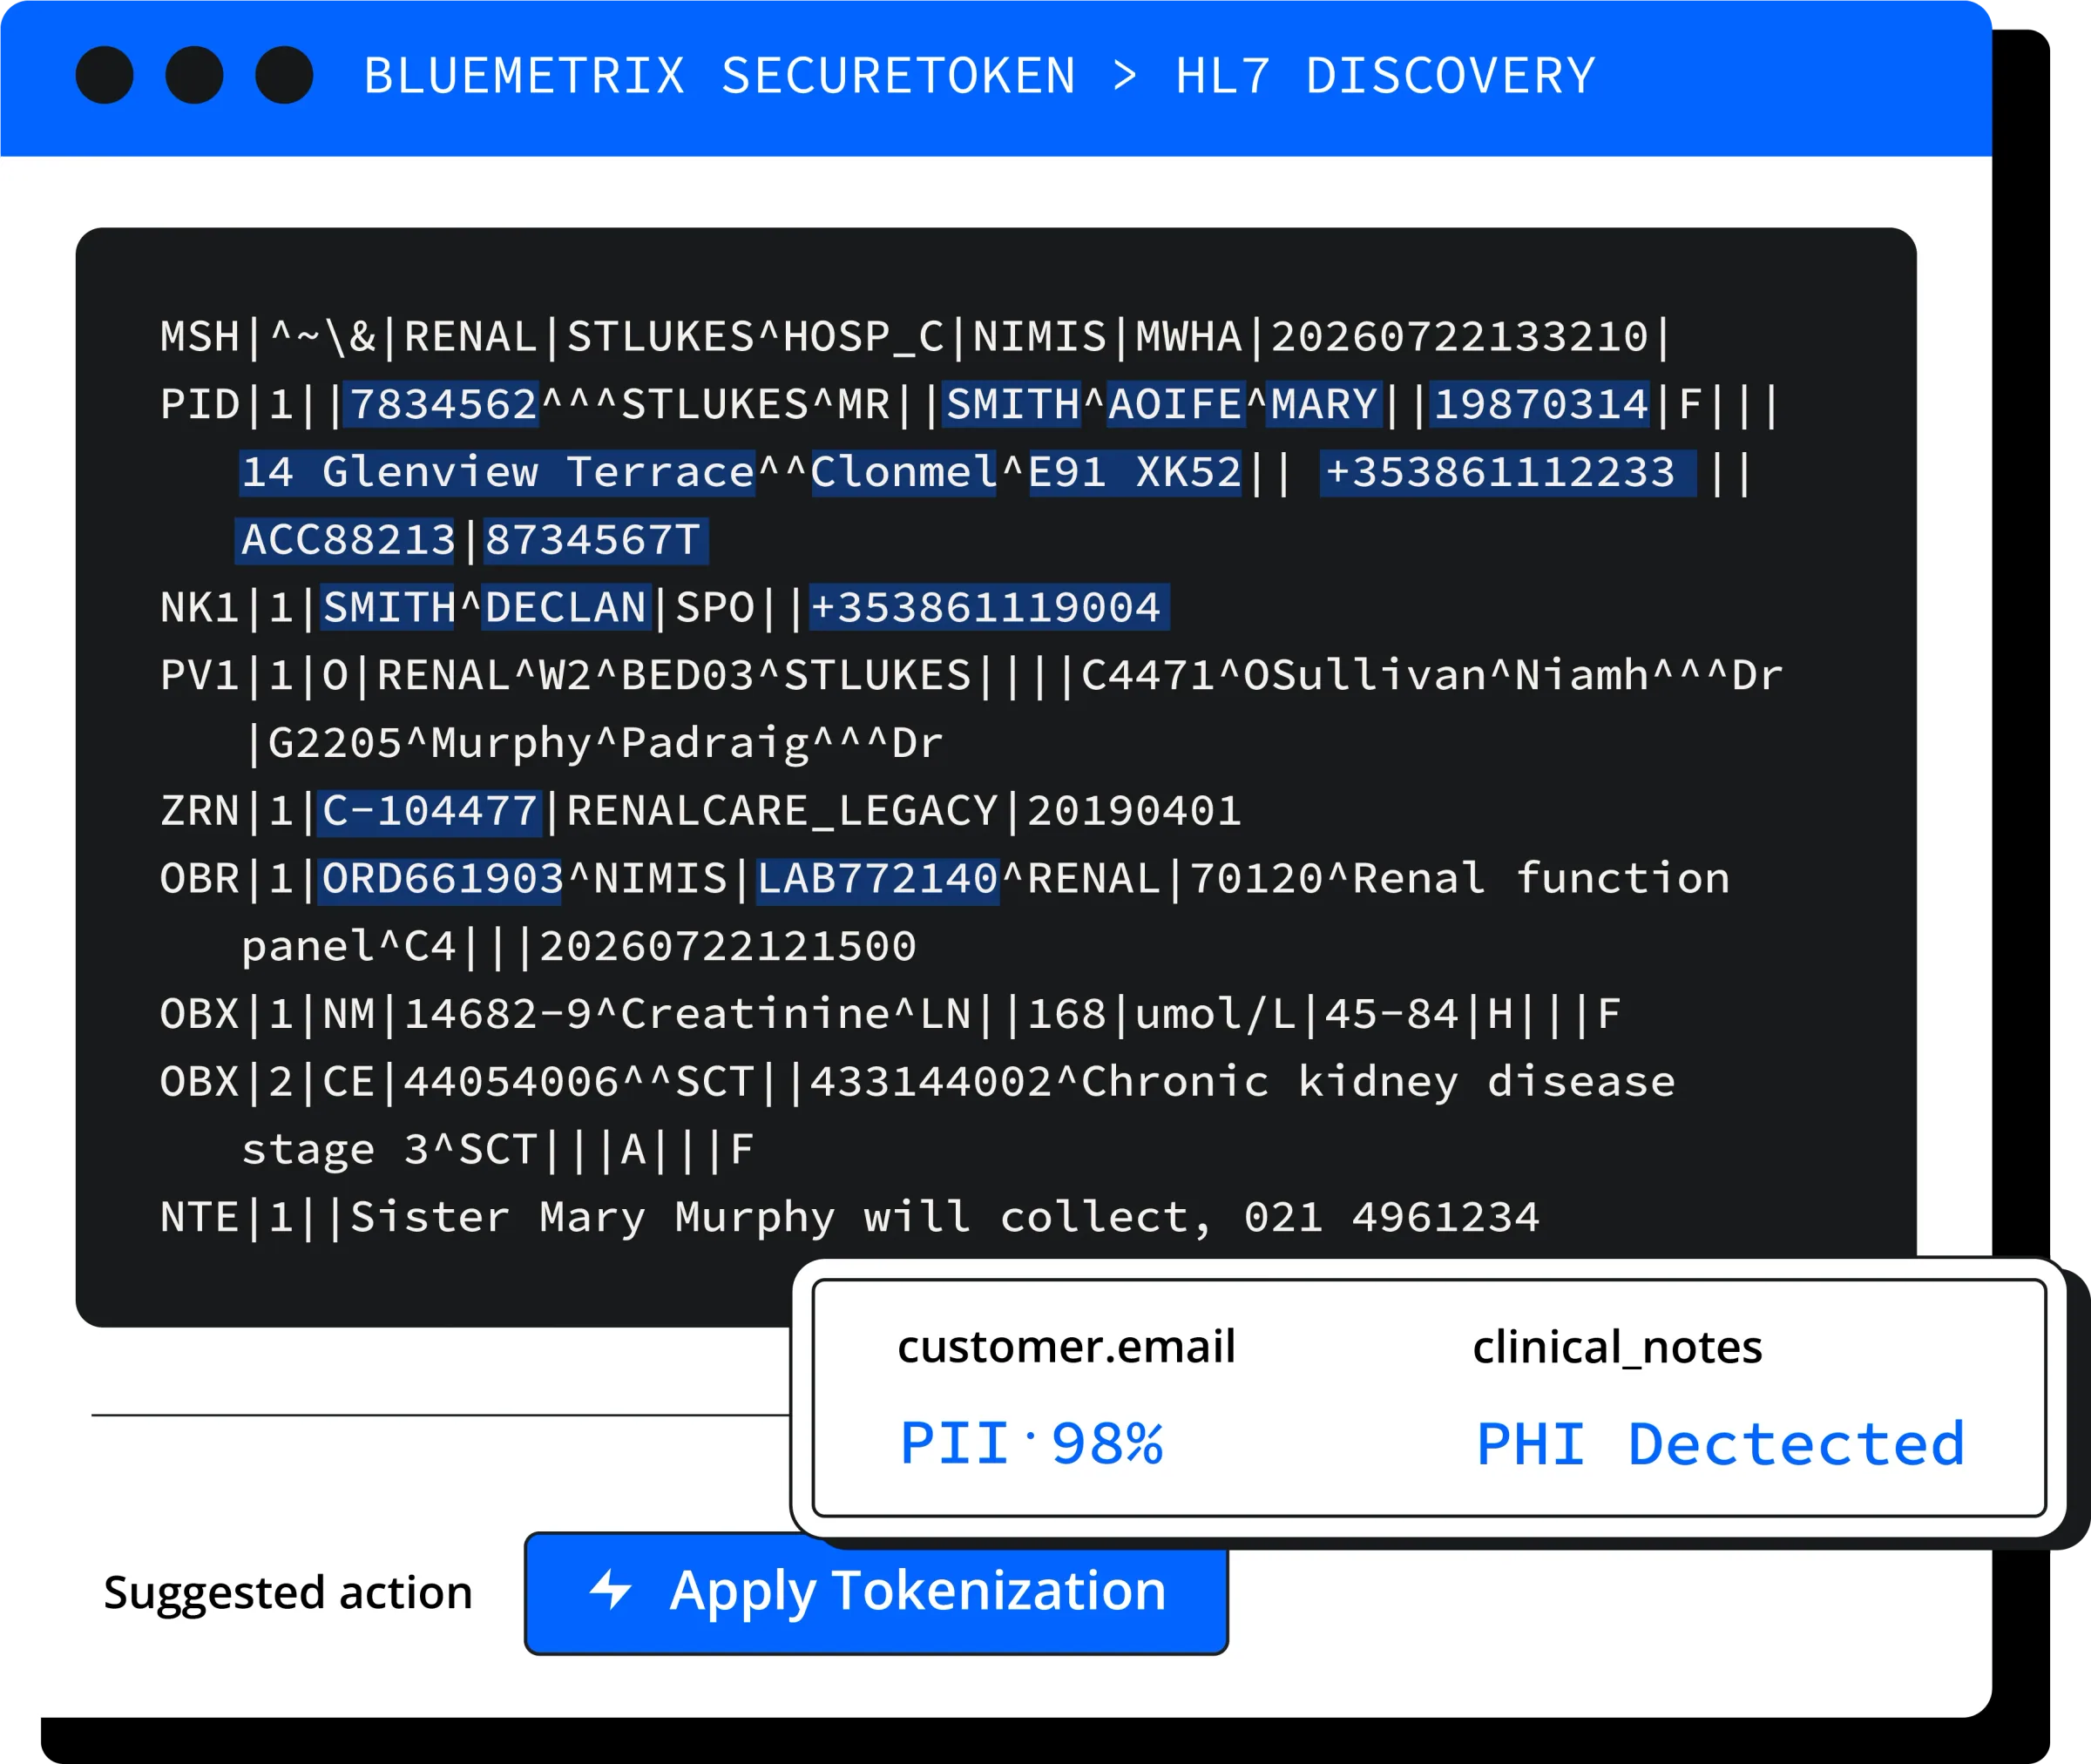Click the PII · 98% result
The width and height of the screenshot is (2091, 1764).
tap(1032, 1444)
